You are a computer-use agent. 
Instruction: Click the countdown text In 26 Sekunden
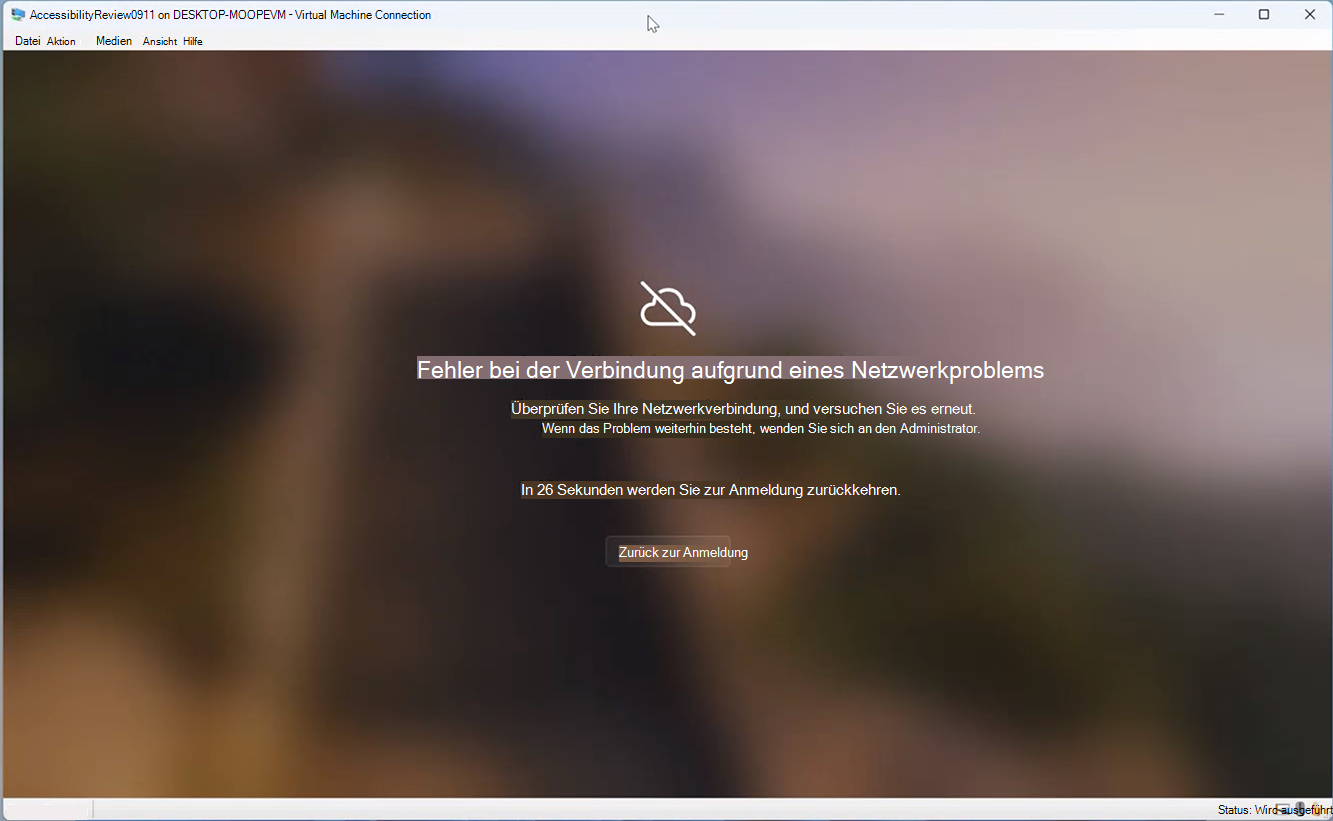pos(572,490)
